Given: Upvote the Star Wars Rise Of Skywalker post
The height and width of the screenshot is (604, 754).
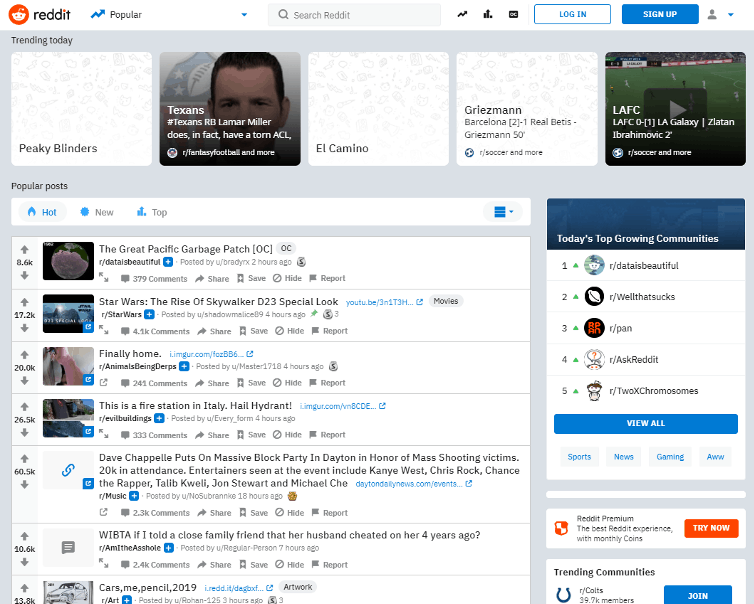Looking at the screenshot, I should (x=25, y=302).
